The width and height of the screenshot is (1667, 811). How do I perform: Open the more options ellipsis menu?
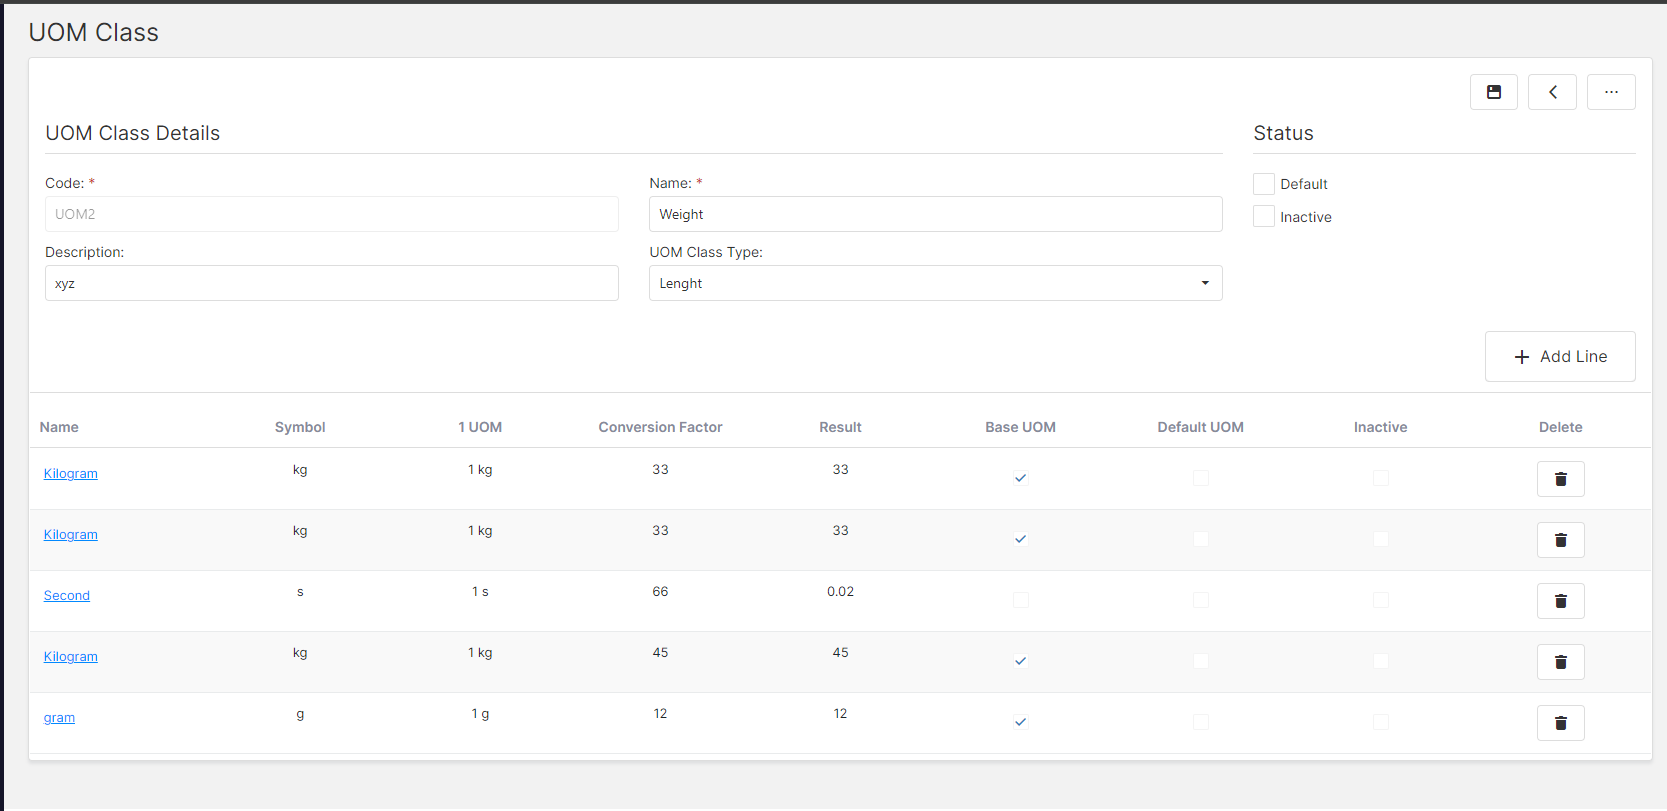click(1610, 92)
